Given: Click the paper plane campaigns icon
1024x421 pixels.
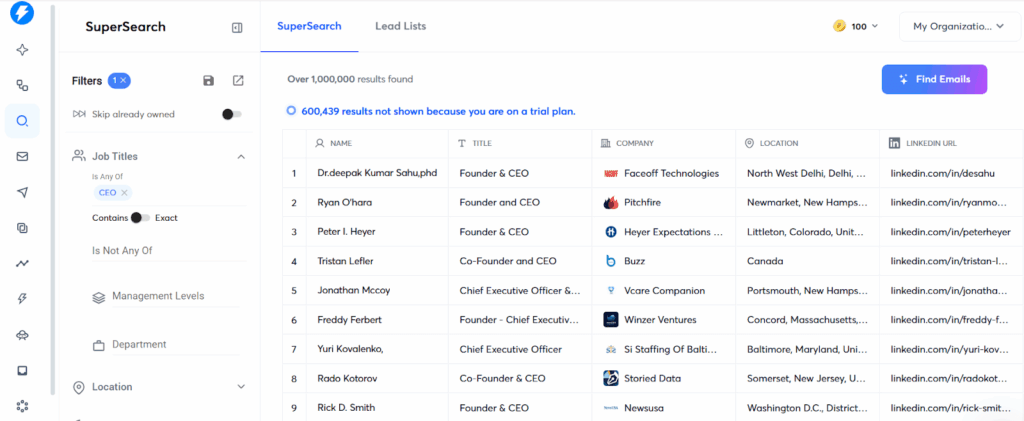Looking at the screenshot, I should pos(22,192).
